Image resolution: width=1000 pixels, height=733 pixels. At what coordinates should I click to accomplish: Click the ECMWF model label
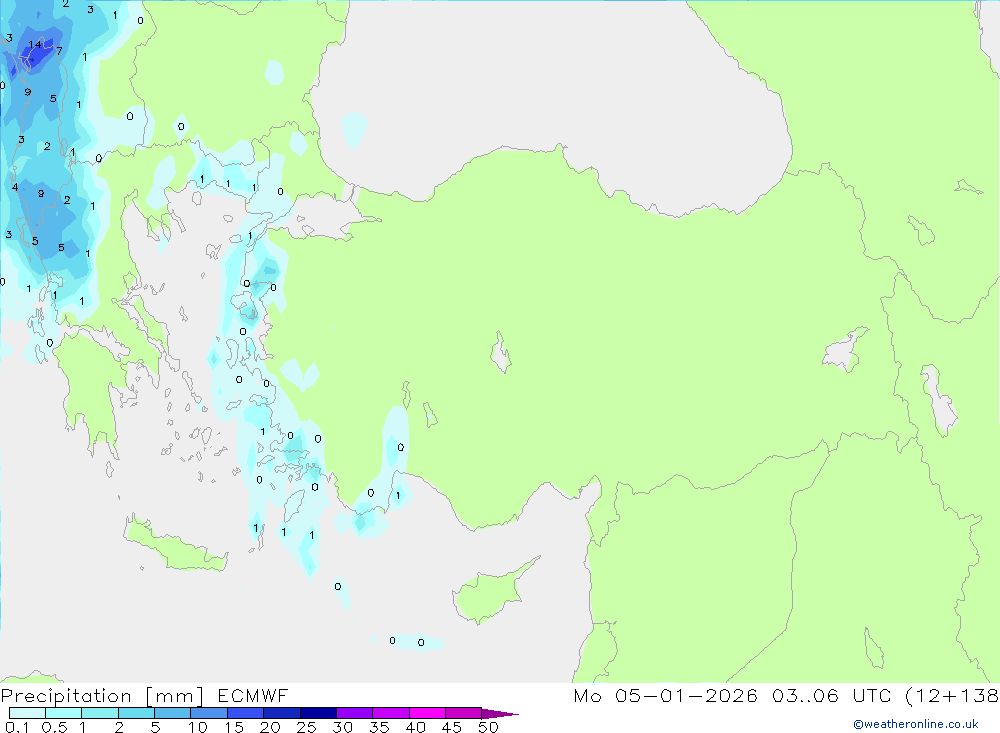[253, 695]
